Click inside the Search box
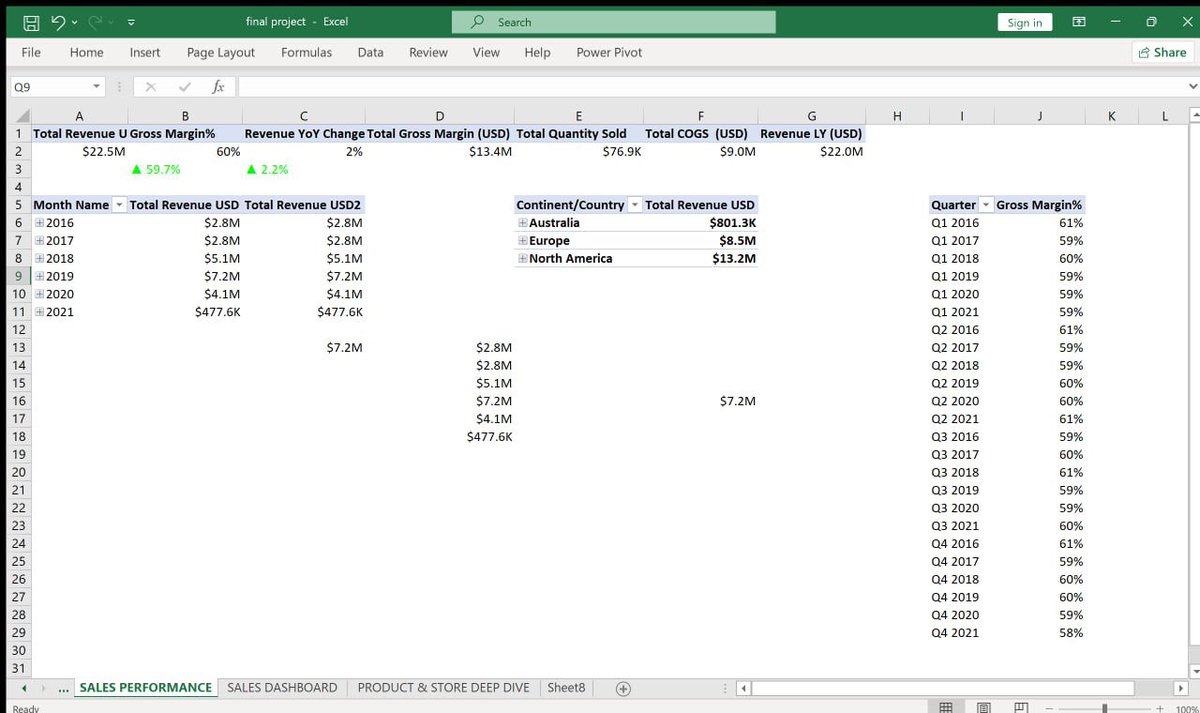 coord(613,22)
